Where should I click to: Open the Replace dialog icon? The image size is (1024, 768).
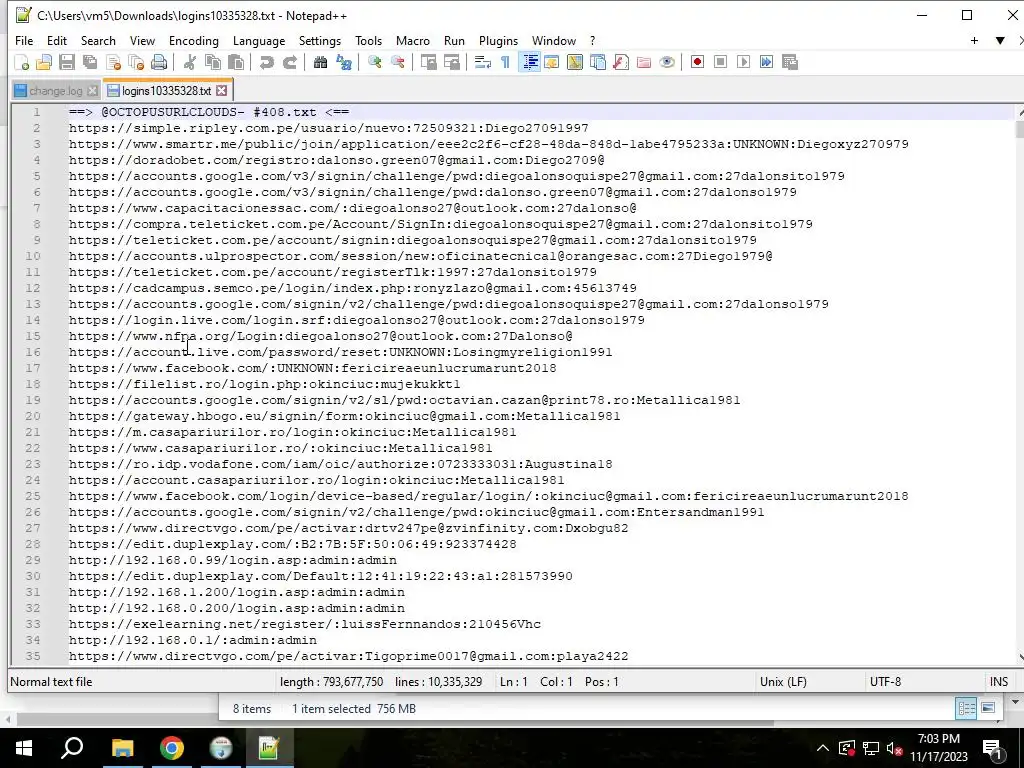[x=344, y=62]
